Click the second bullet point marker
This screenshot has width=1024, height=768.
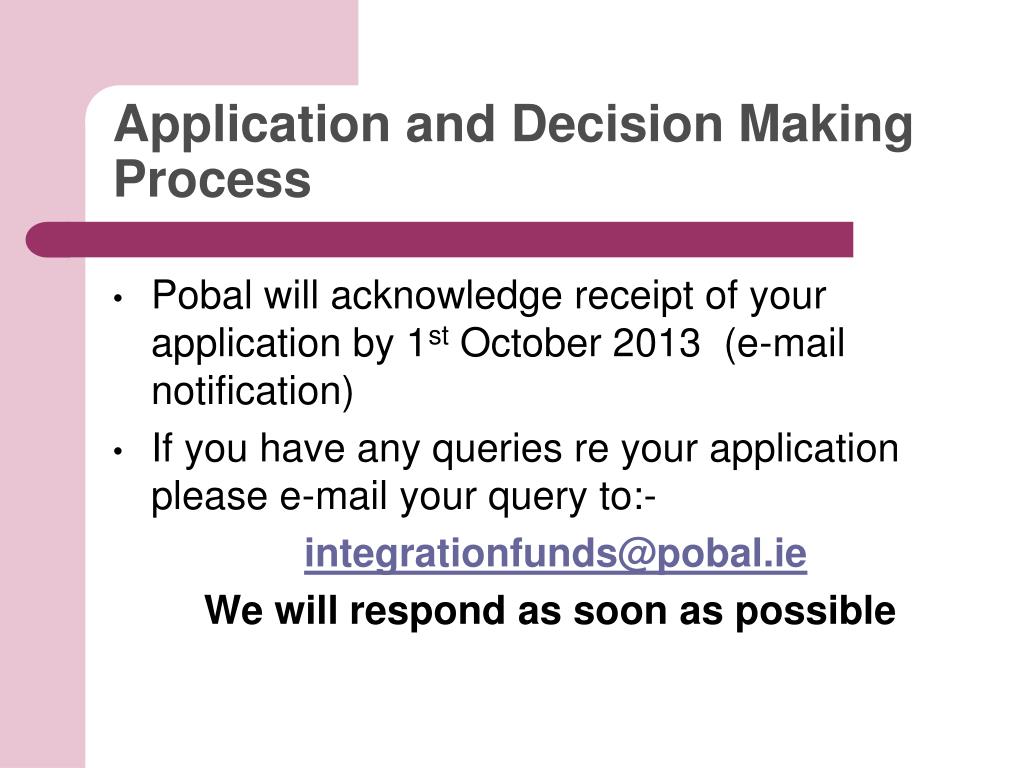[118, 452]
